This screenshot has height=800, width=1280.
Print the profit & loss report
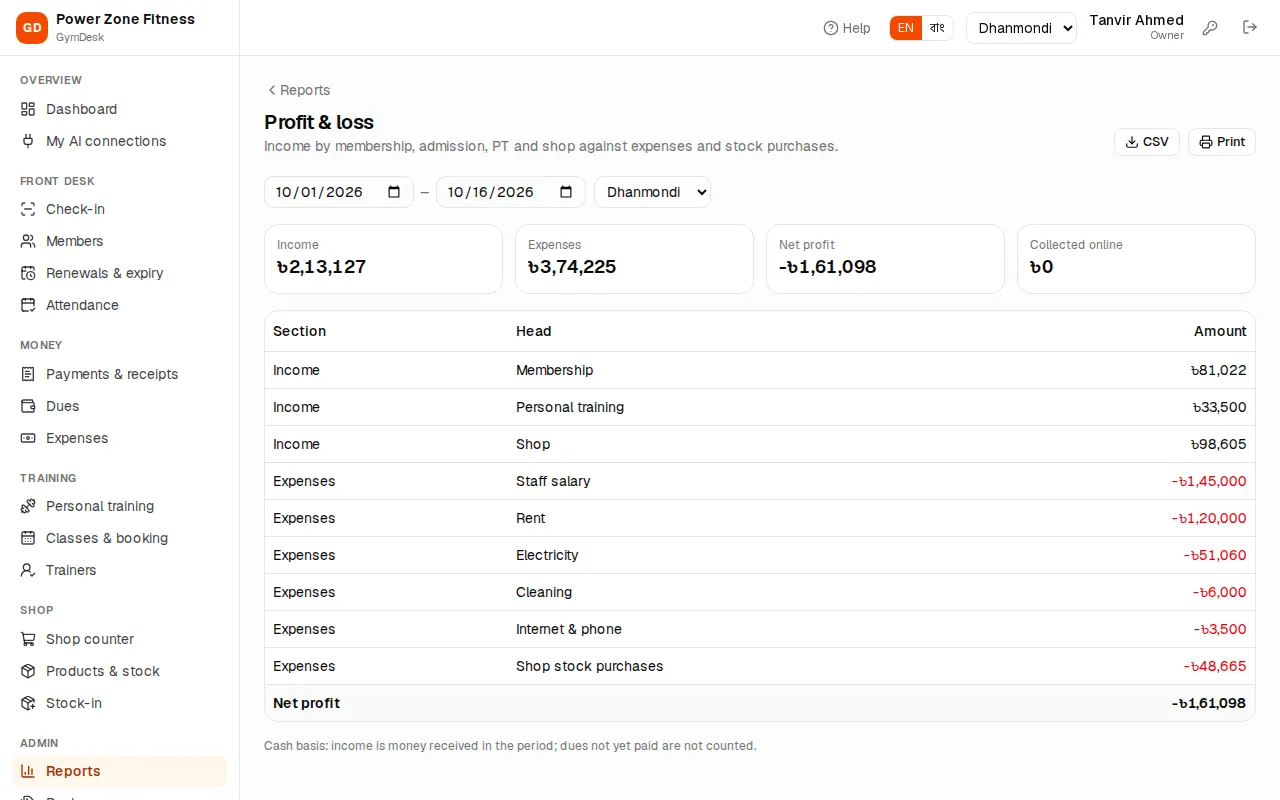click(x=1221, y=142)
